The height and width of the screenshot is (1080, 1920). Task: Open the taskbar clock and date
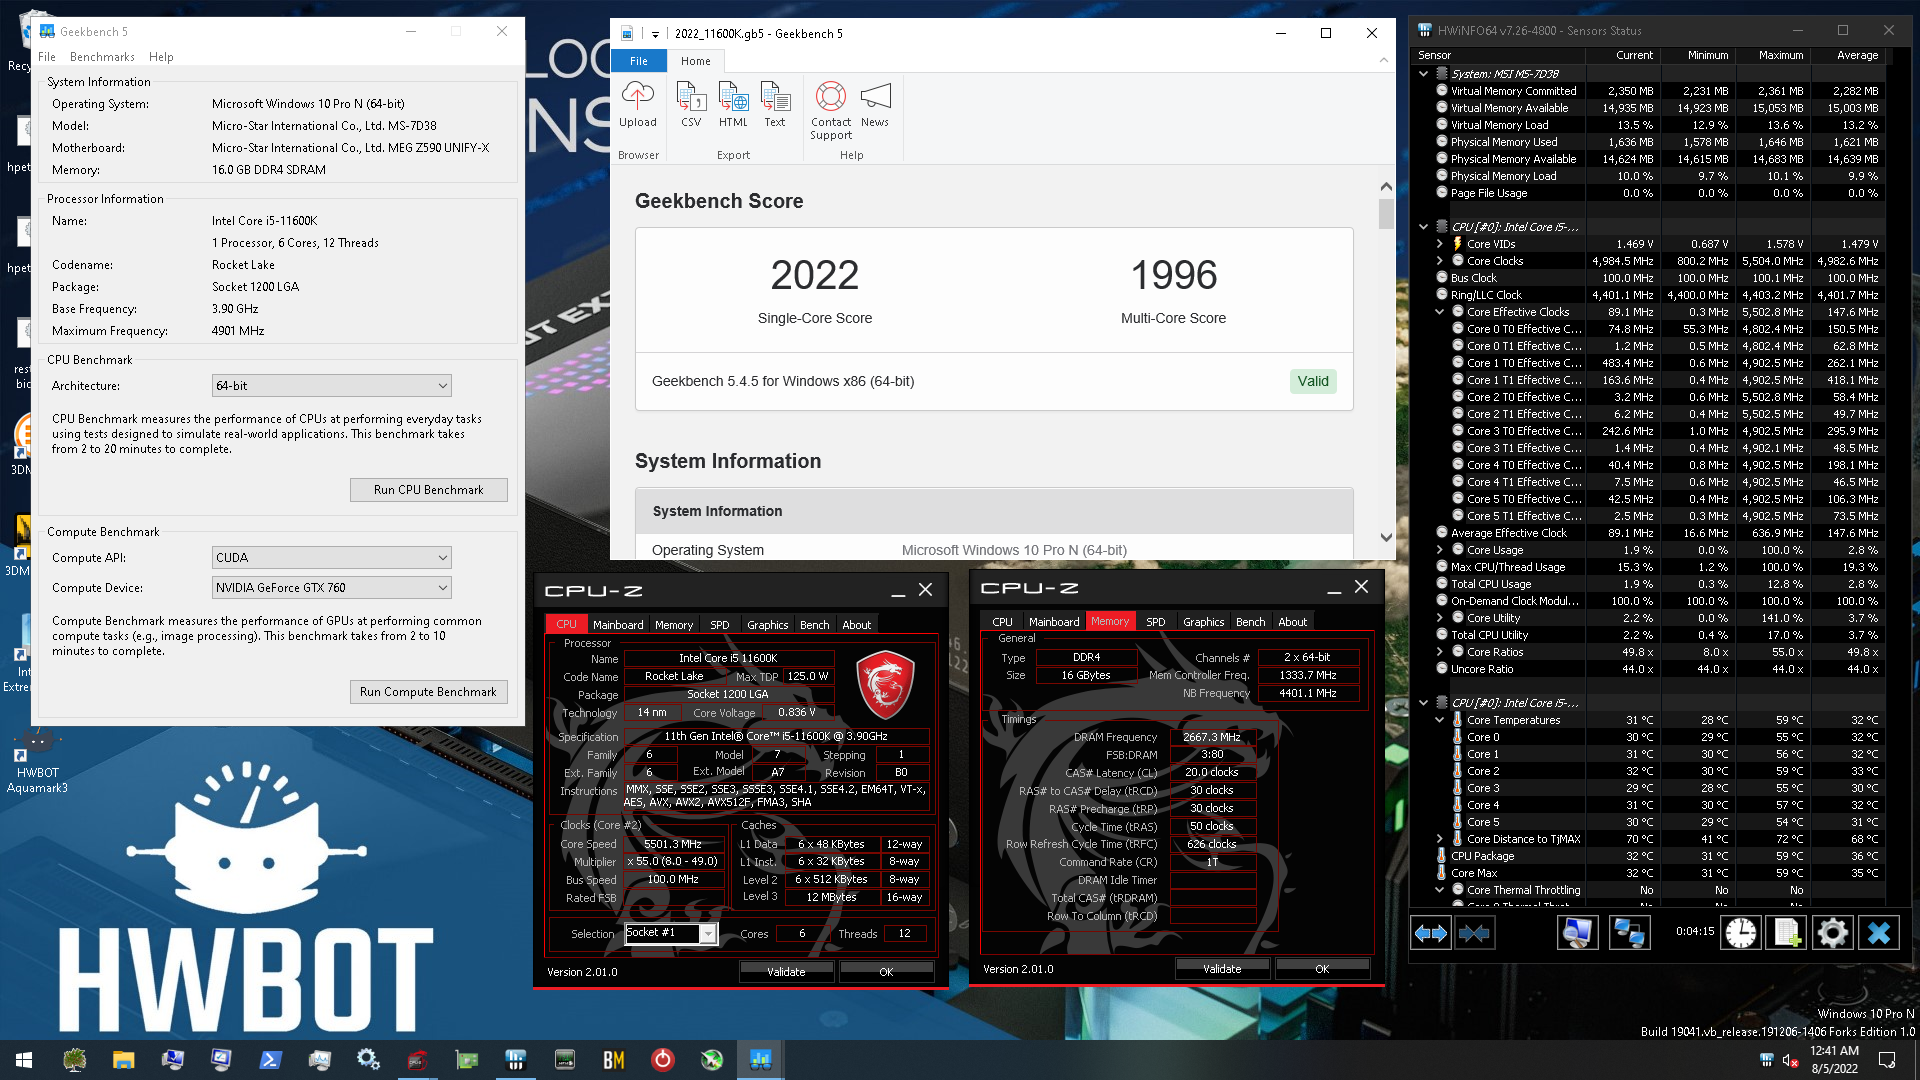pyautogui.click(x=1834, y=1060)
